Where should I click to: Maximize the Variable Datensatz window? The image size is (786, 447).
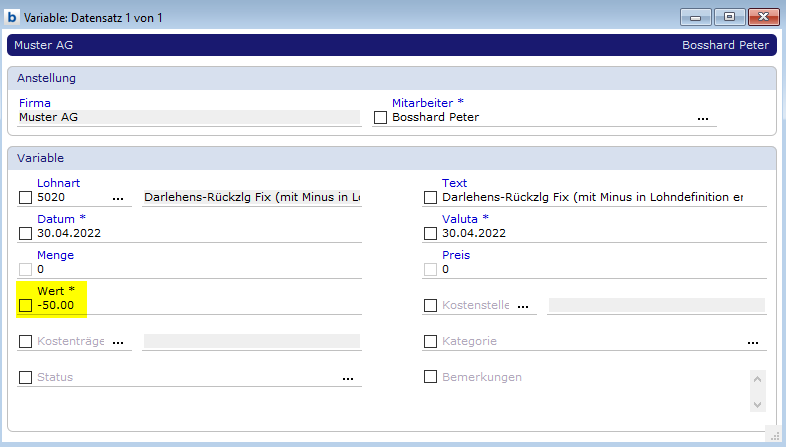point(729,16)
